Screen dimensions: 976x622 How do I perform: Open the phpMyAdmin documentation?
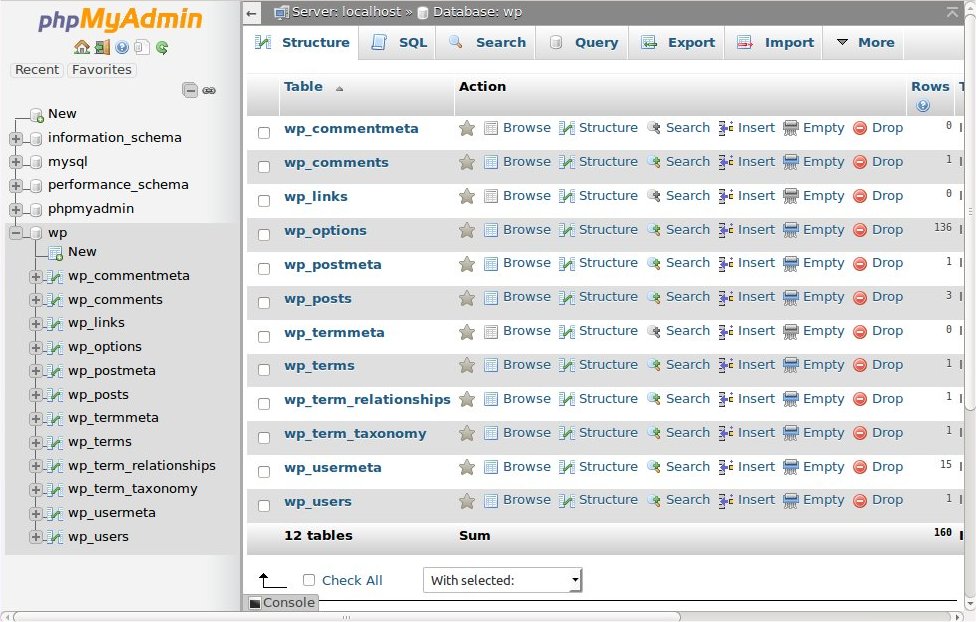[x=122, y=47]
